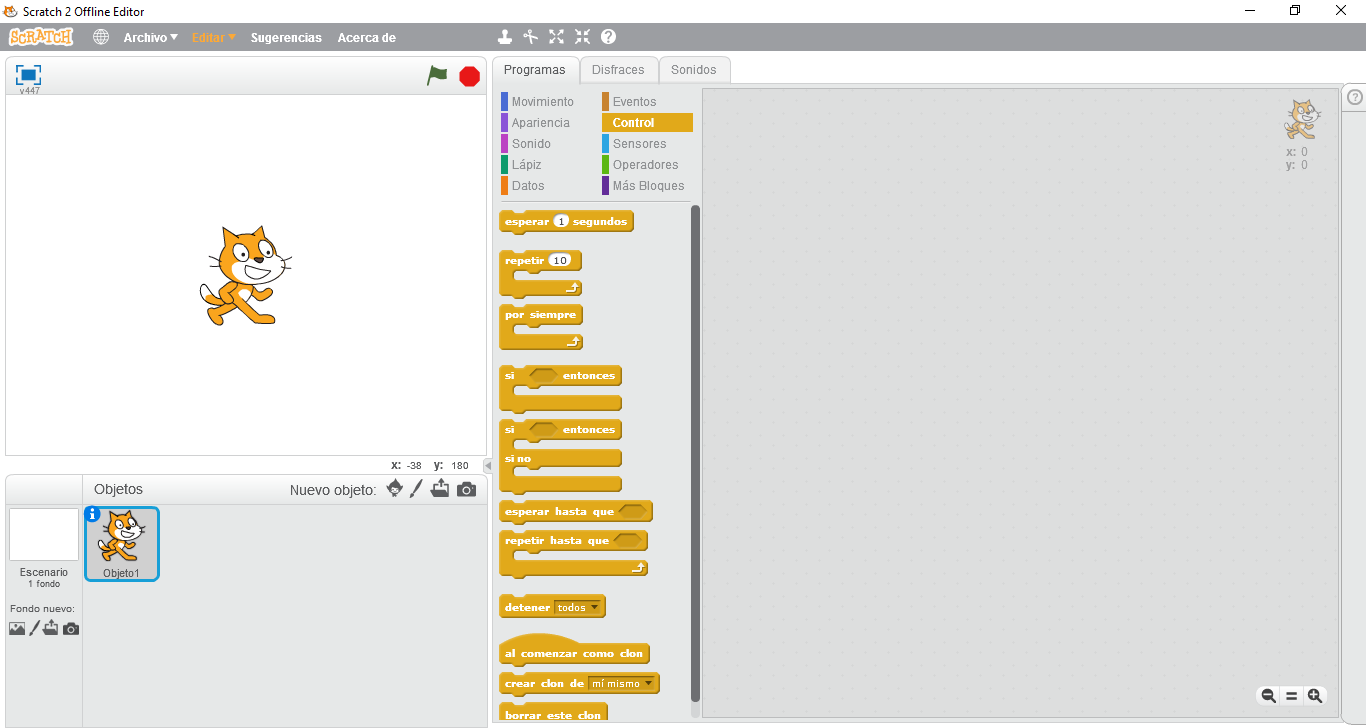The width and height of the screenshot is (1366, 728).
Task: Select the shrink sprite tool
Action: (x=582, y=37)
